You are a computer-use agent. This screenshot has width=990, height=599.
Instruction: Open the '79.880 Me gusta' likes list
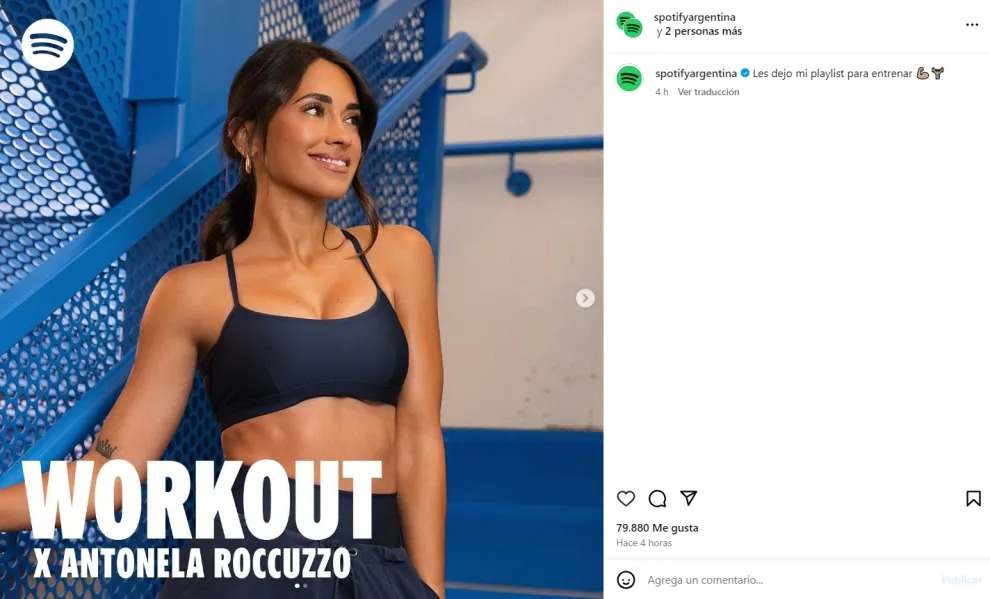pyautogui.click(x=657, y=528)
